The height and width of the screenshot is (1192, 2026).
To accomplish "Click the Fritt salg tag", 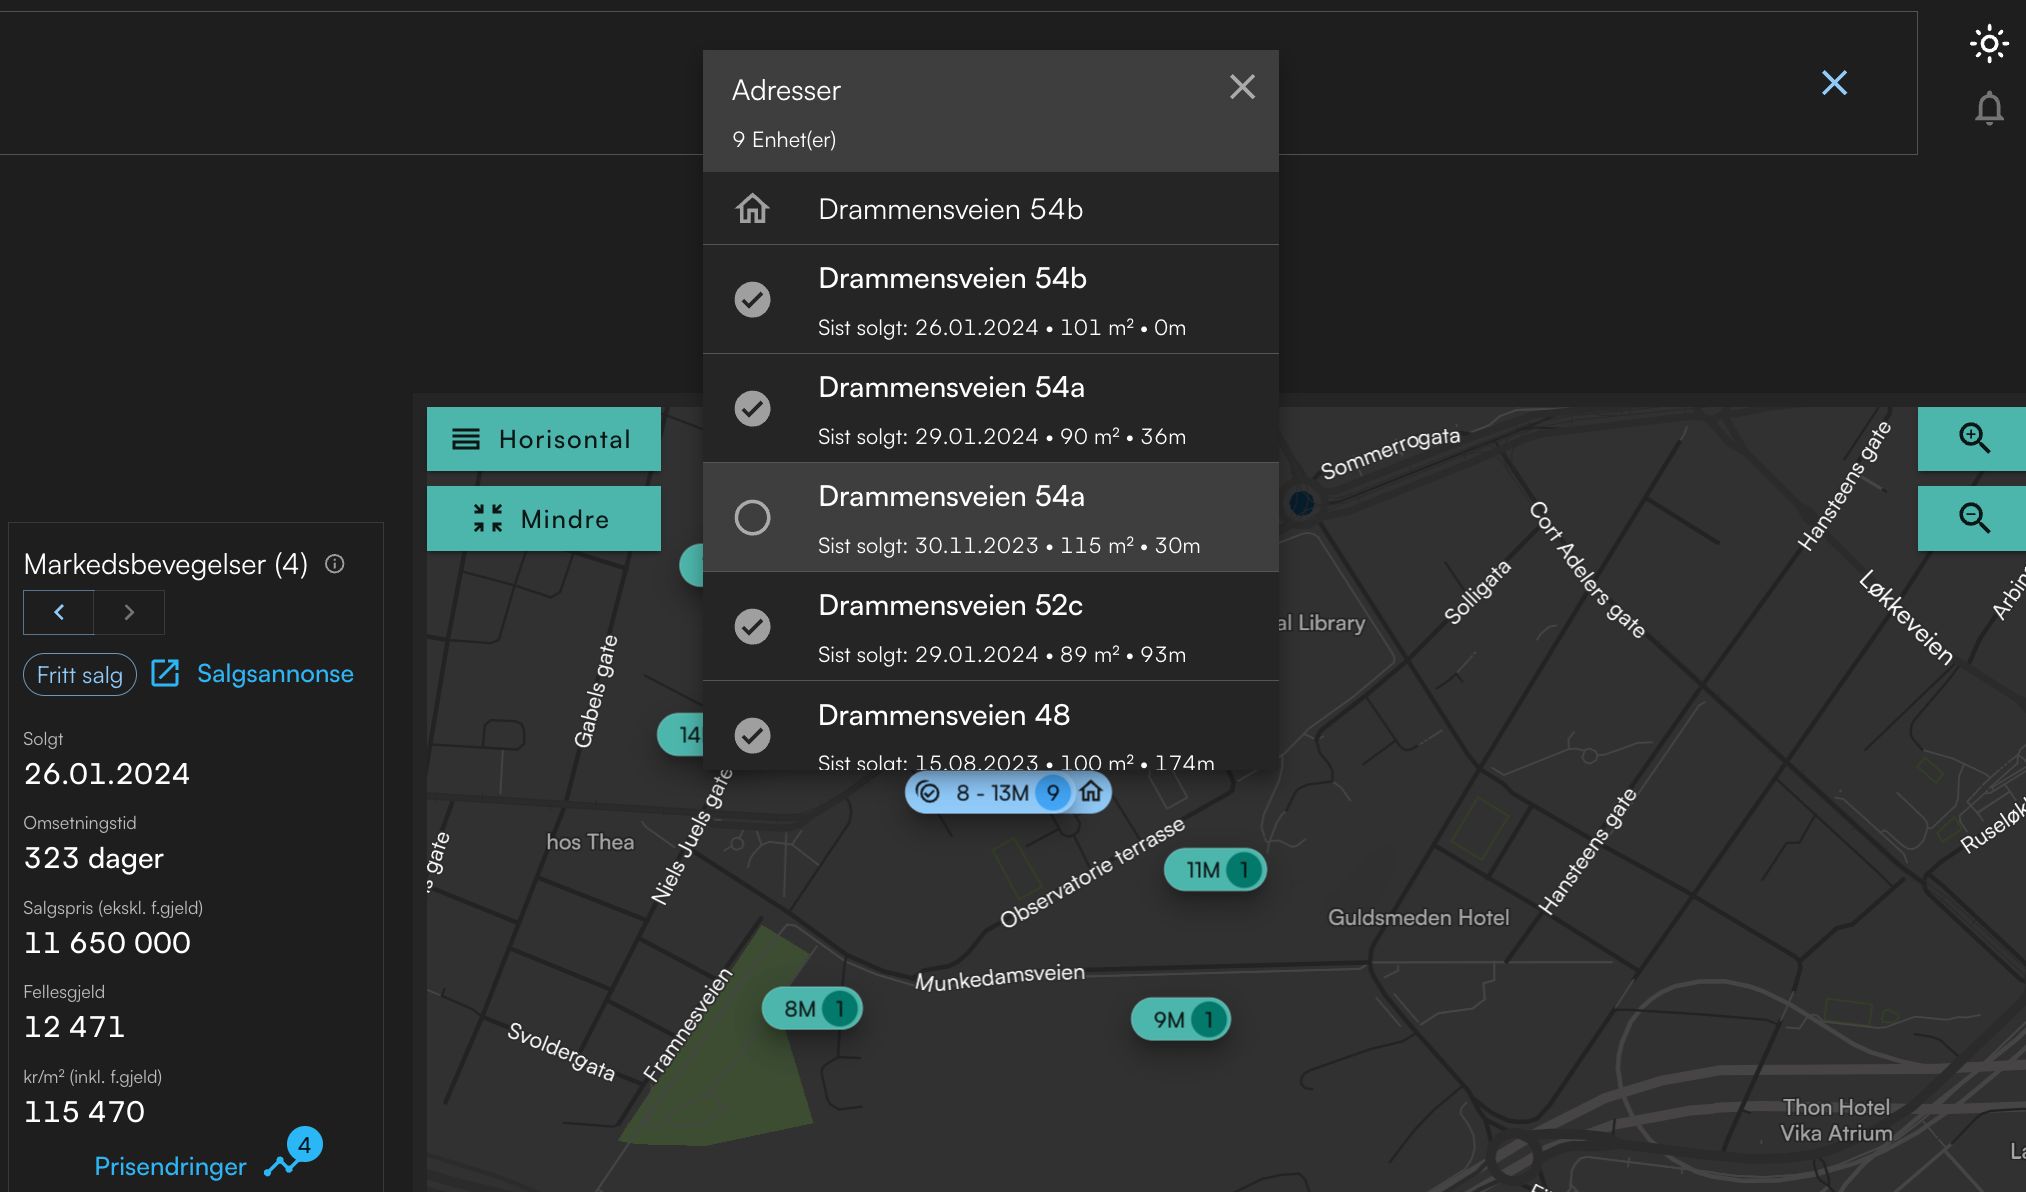I will coord(80,675).
